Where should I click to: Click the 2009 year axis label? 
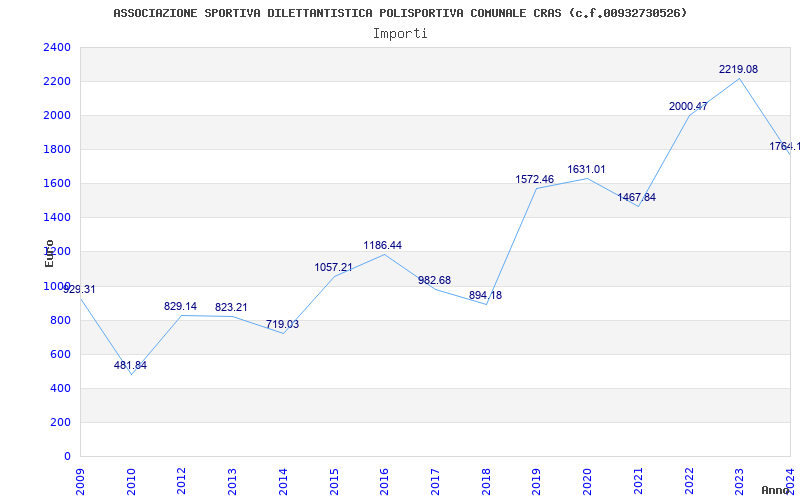click(x=80, y=481)
